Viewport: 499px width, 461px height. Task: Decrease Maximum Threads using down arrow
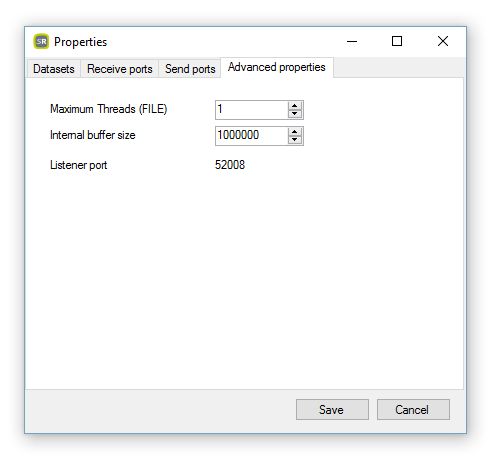[294, 114]
